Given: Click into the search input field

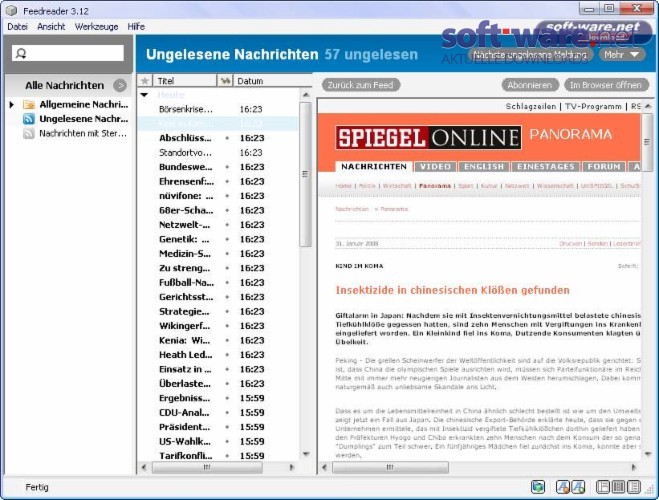Looking at the screenshot, I should point(68,53).
